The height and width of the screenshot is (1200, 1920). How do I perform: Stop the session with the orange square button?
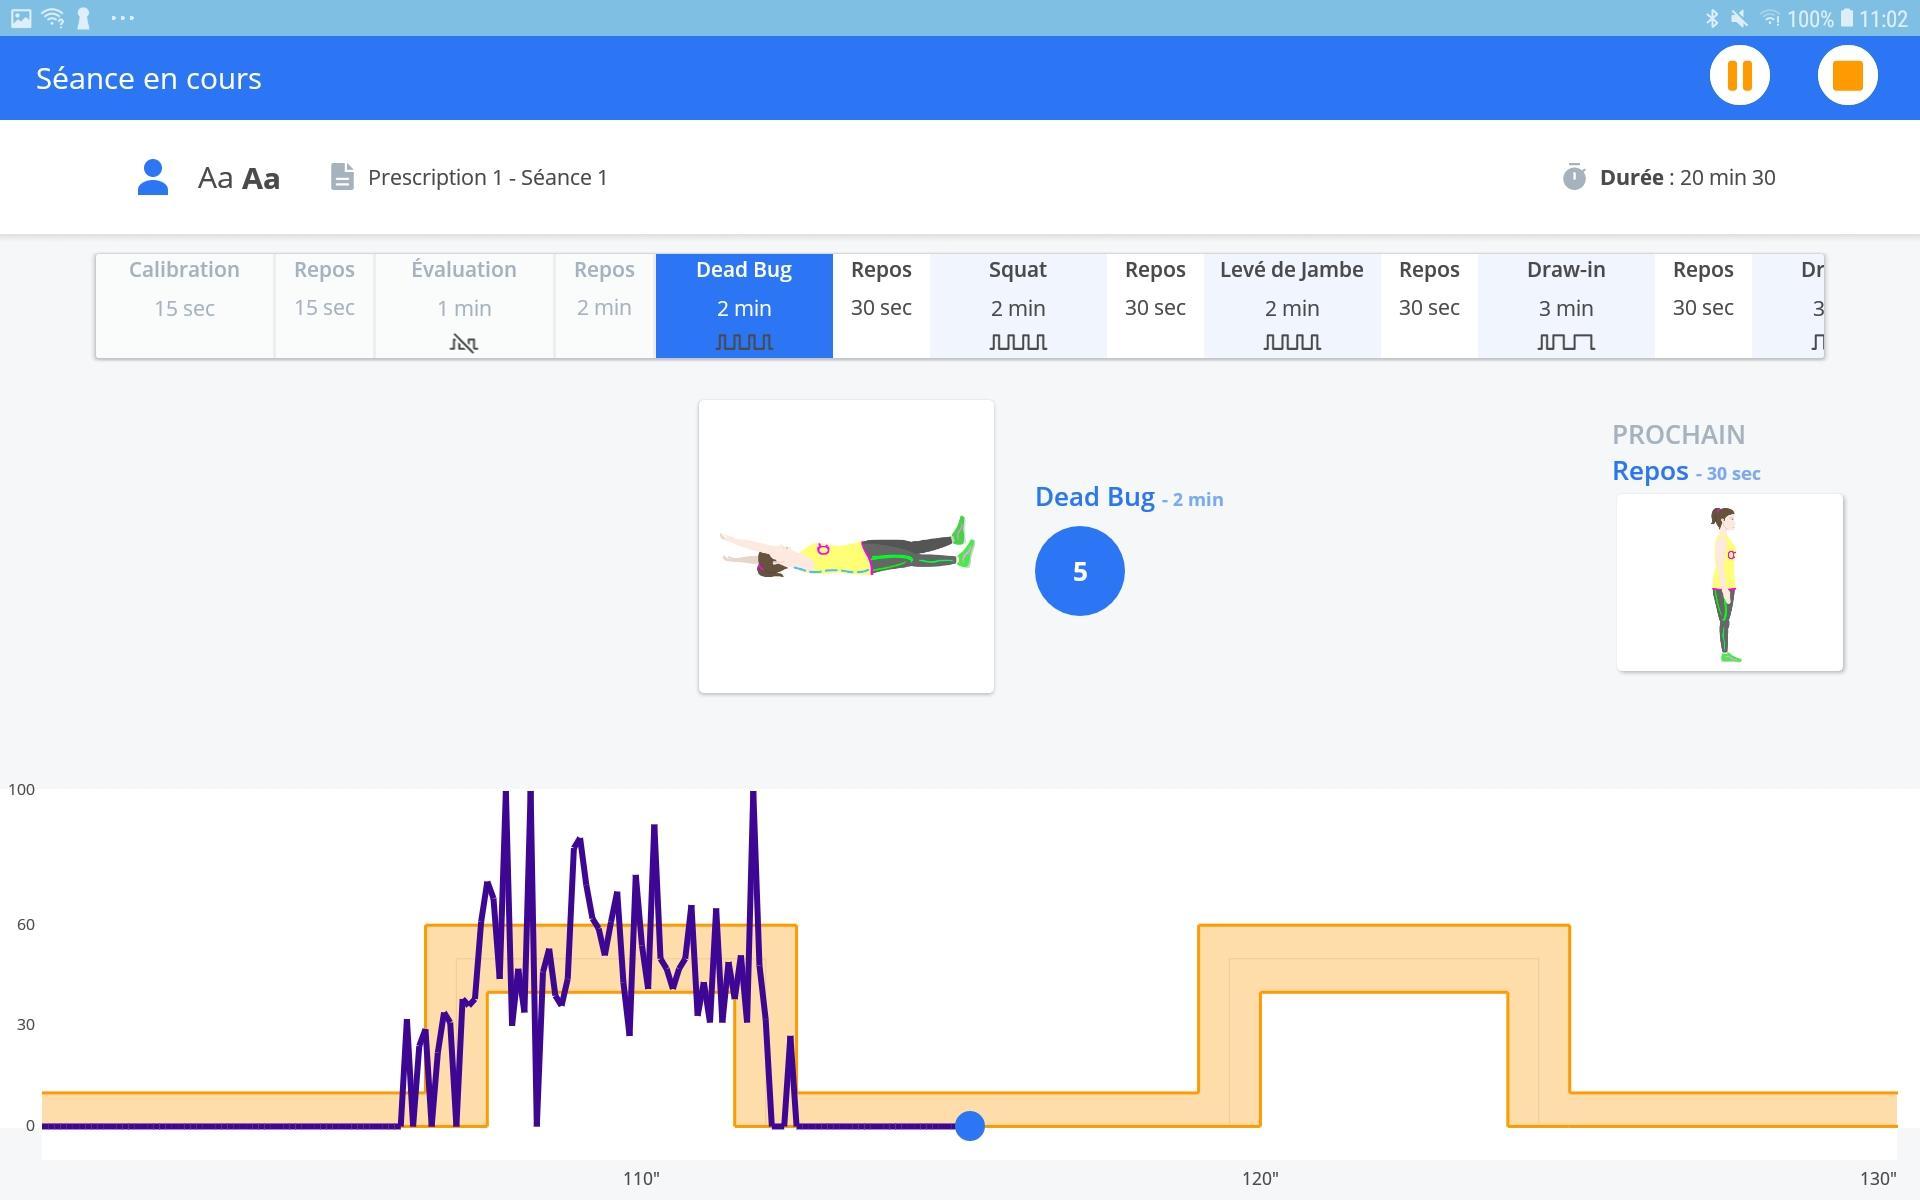pyautogui.click(x=1847, y=76)
